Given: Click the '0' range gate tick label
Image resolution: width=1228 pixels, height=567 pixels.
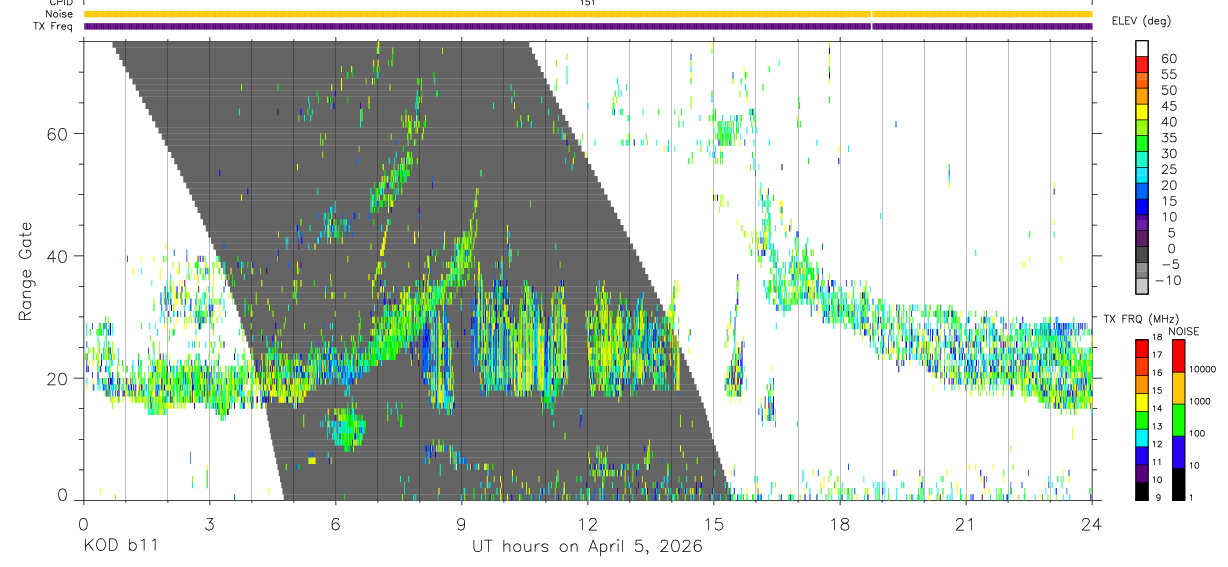Looking at the screenshot, I should tap(62, 496).
